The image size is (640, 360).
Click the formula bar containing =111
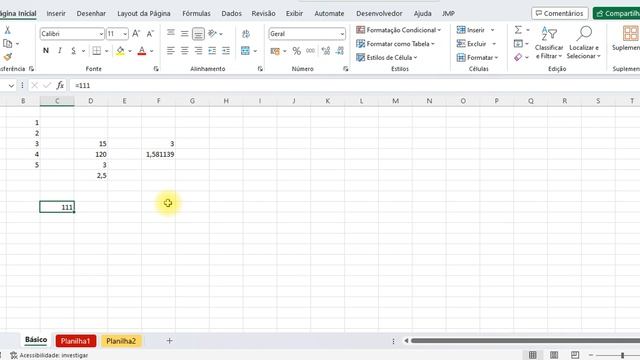click(354, 85)
